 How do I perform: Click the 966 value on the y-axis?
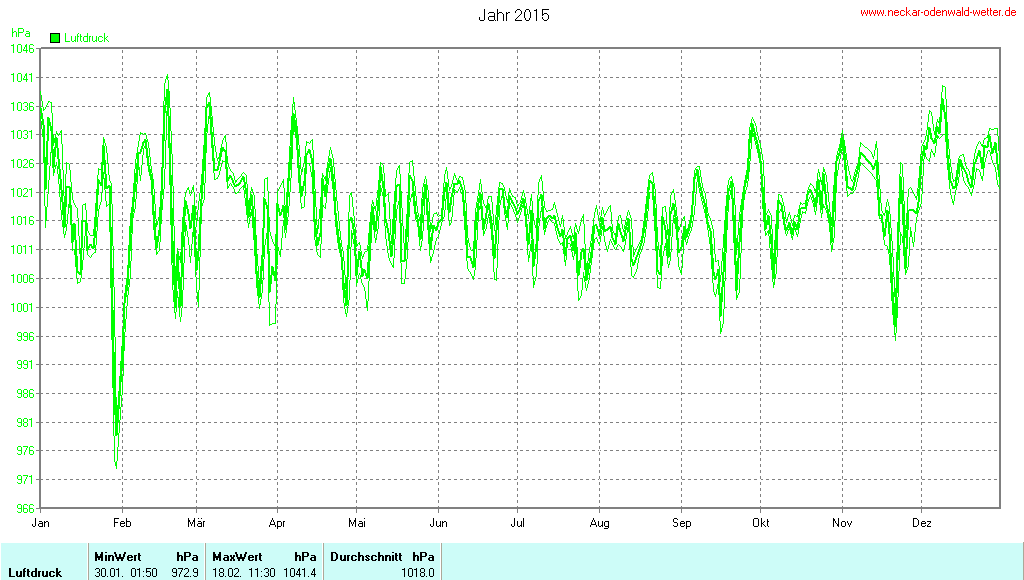tap(23, 509)
